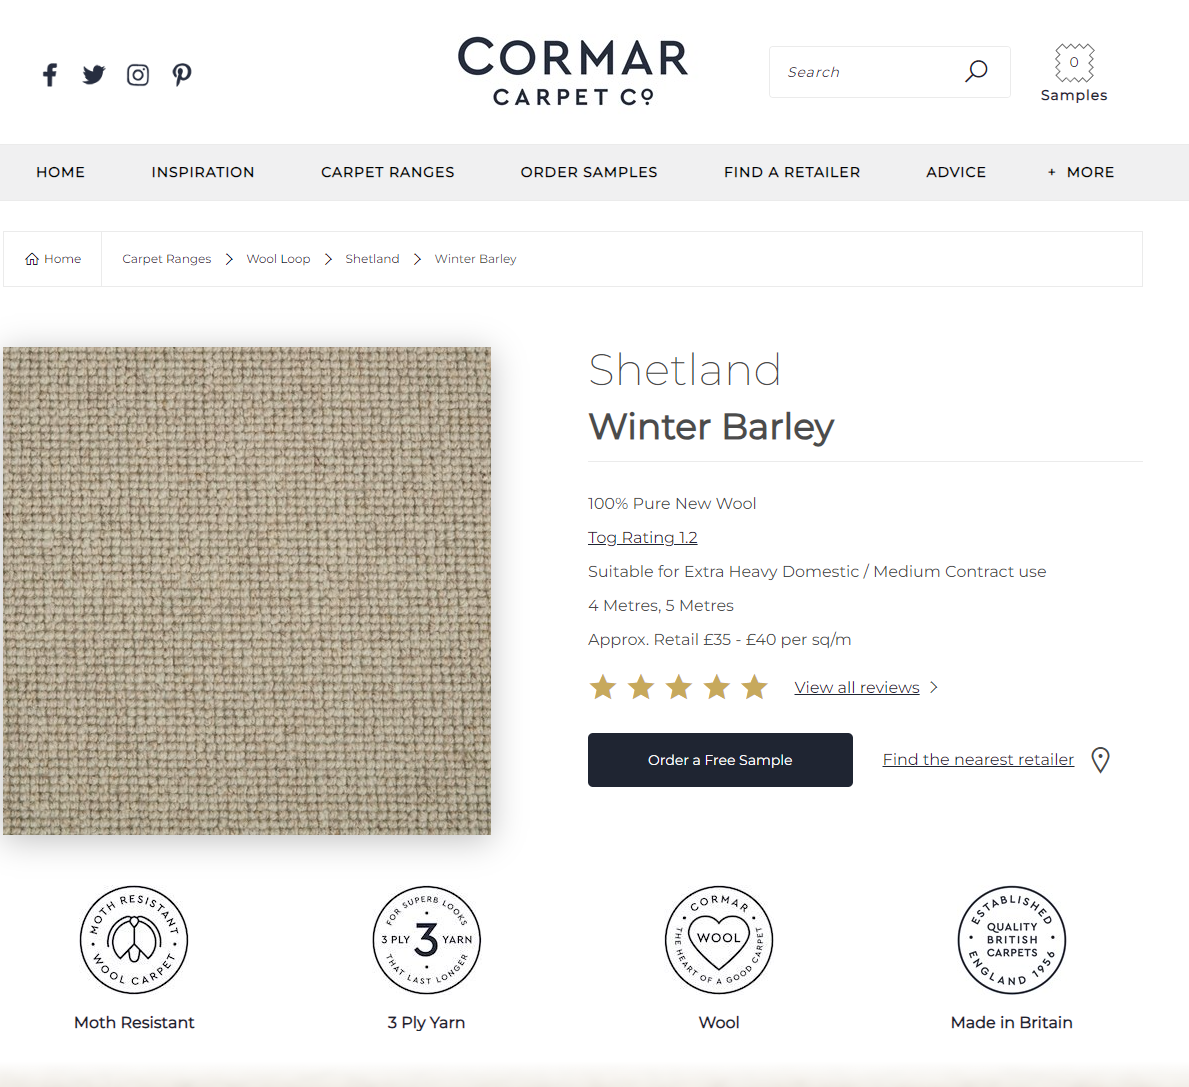Expand the + MORE menu
Screen dimensions: 1189x1087
(1081, 172)
